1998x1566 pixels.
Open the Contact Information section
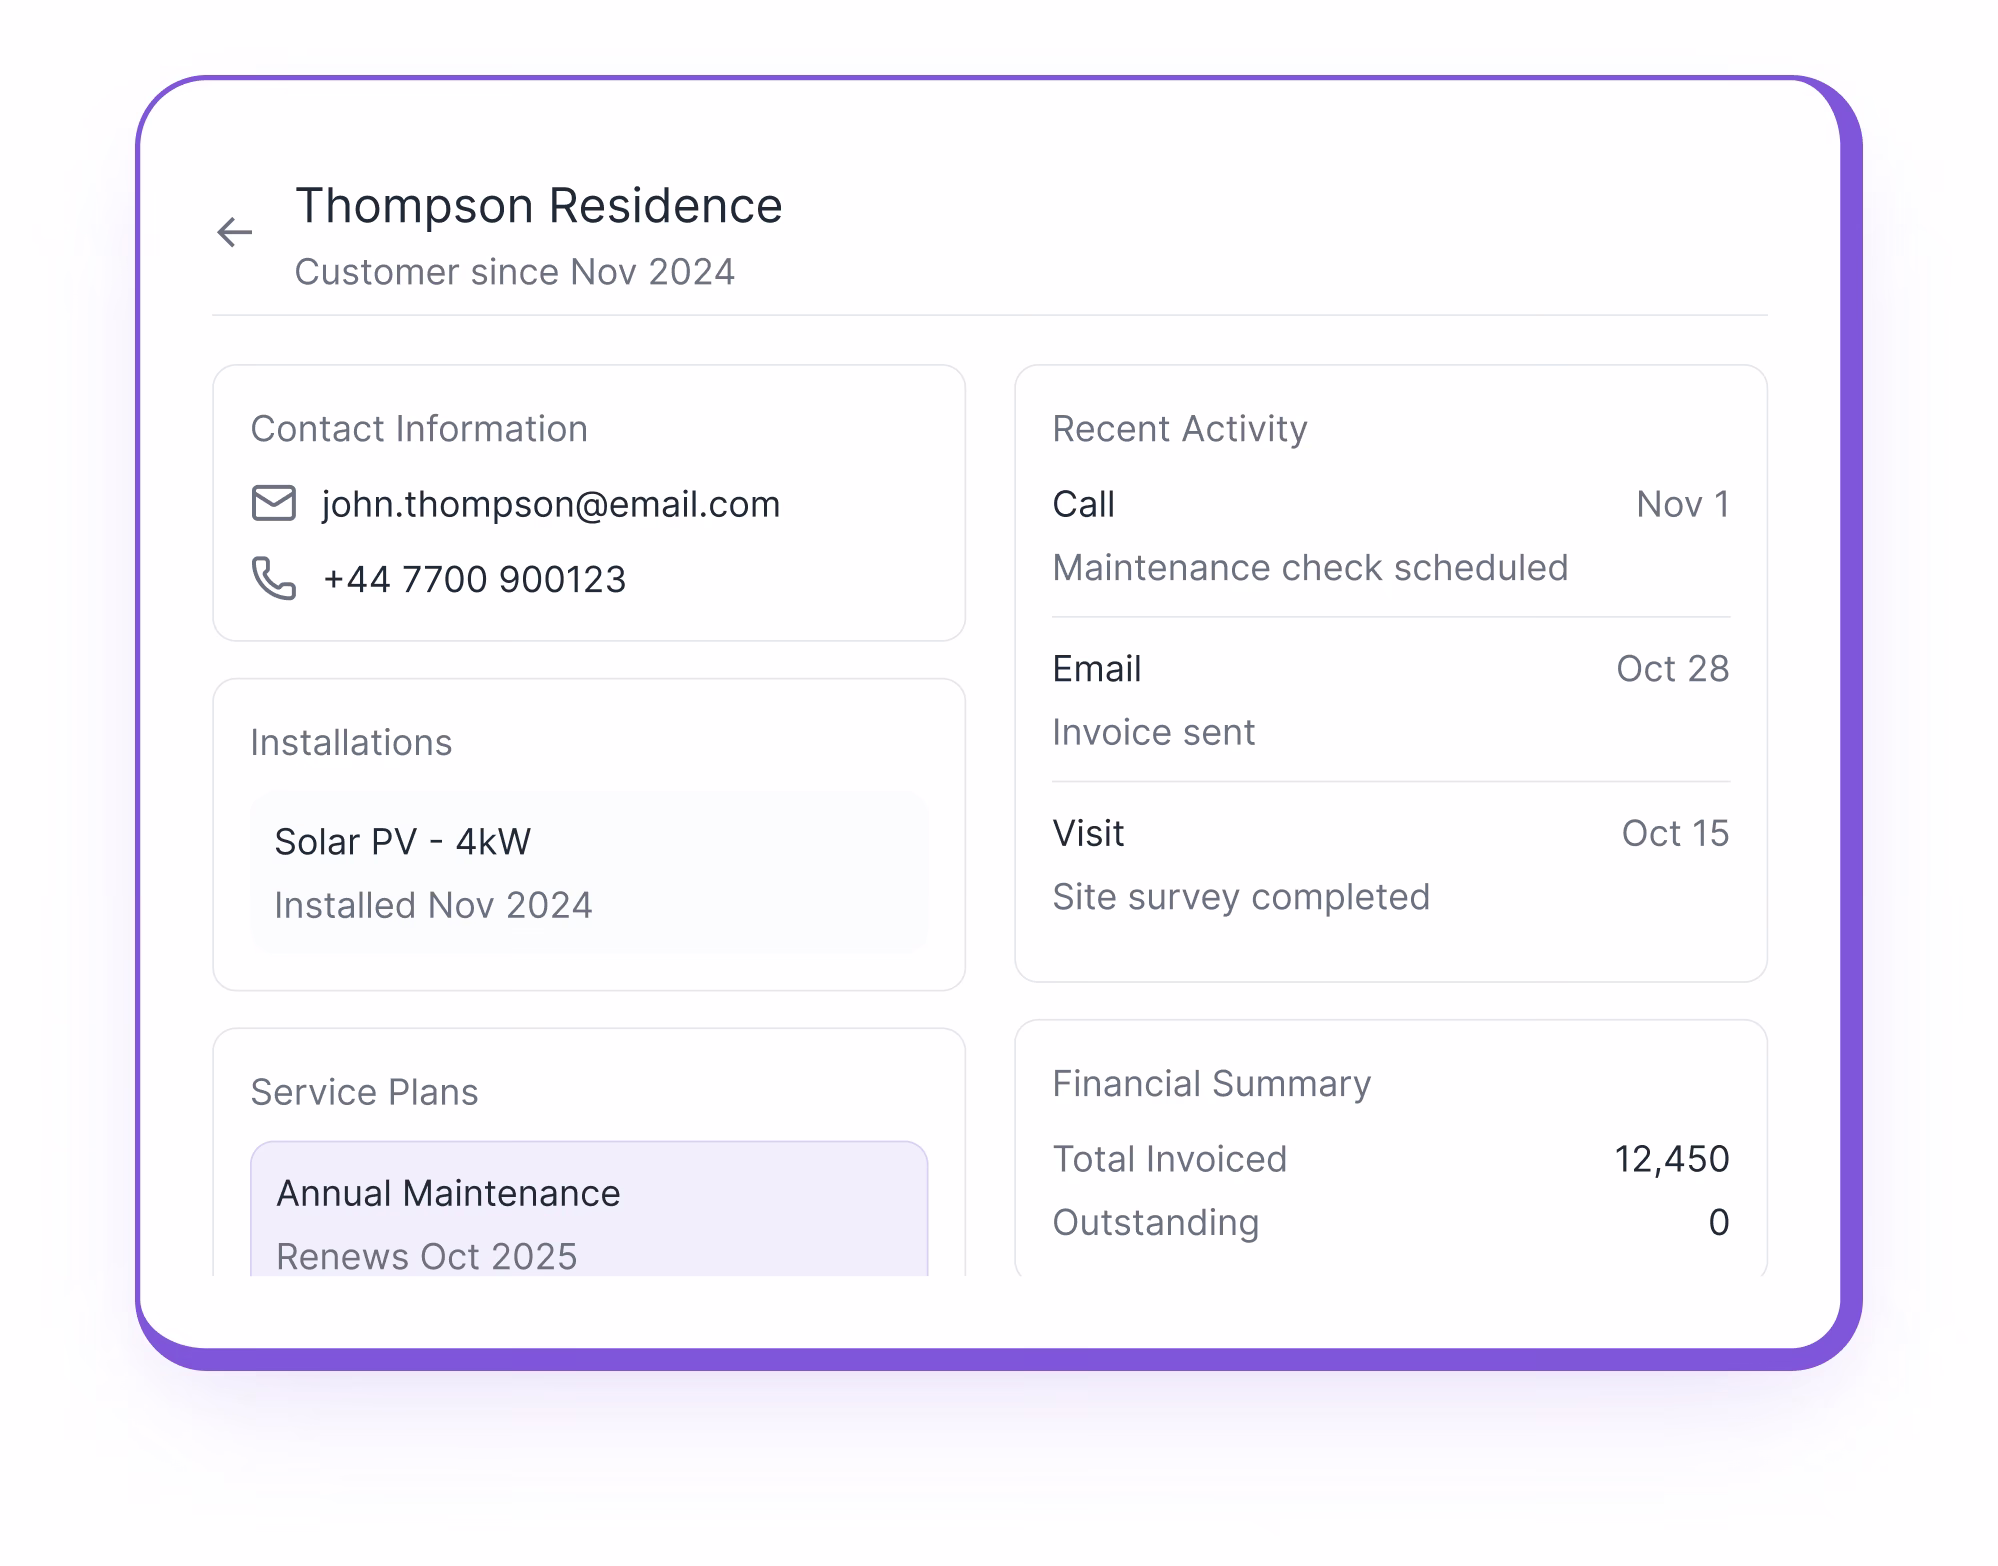[x=420, y=428]
